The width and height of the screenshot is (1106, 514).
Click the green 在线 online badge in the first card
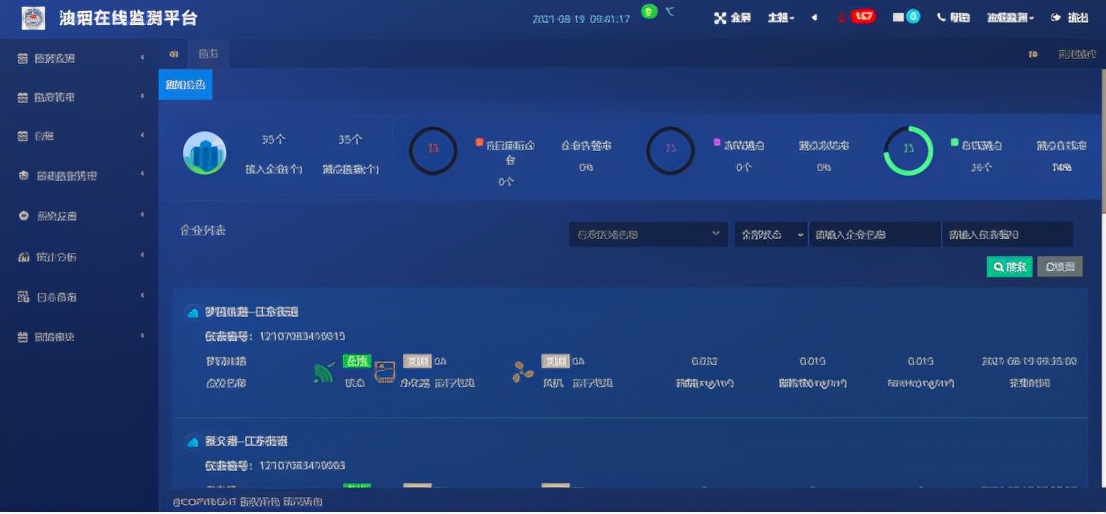[x=357, y=360]
